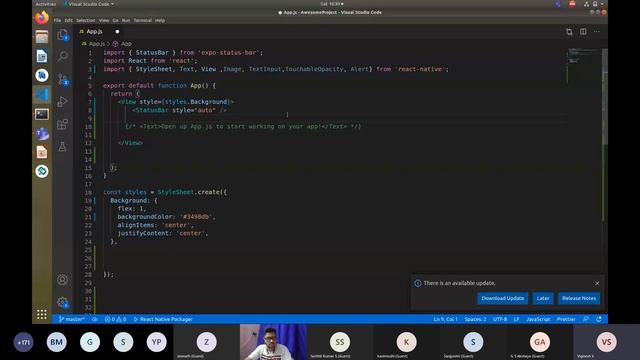Click the Release Notes button
The width and height of the screenshot is (640, 360).
click(x=579, y=298)
